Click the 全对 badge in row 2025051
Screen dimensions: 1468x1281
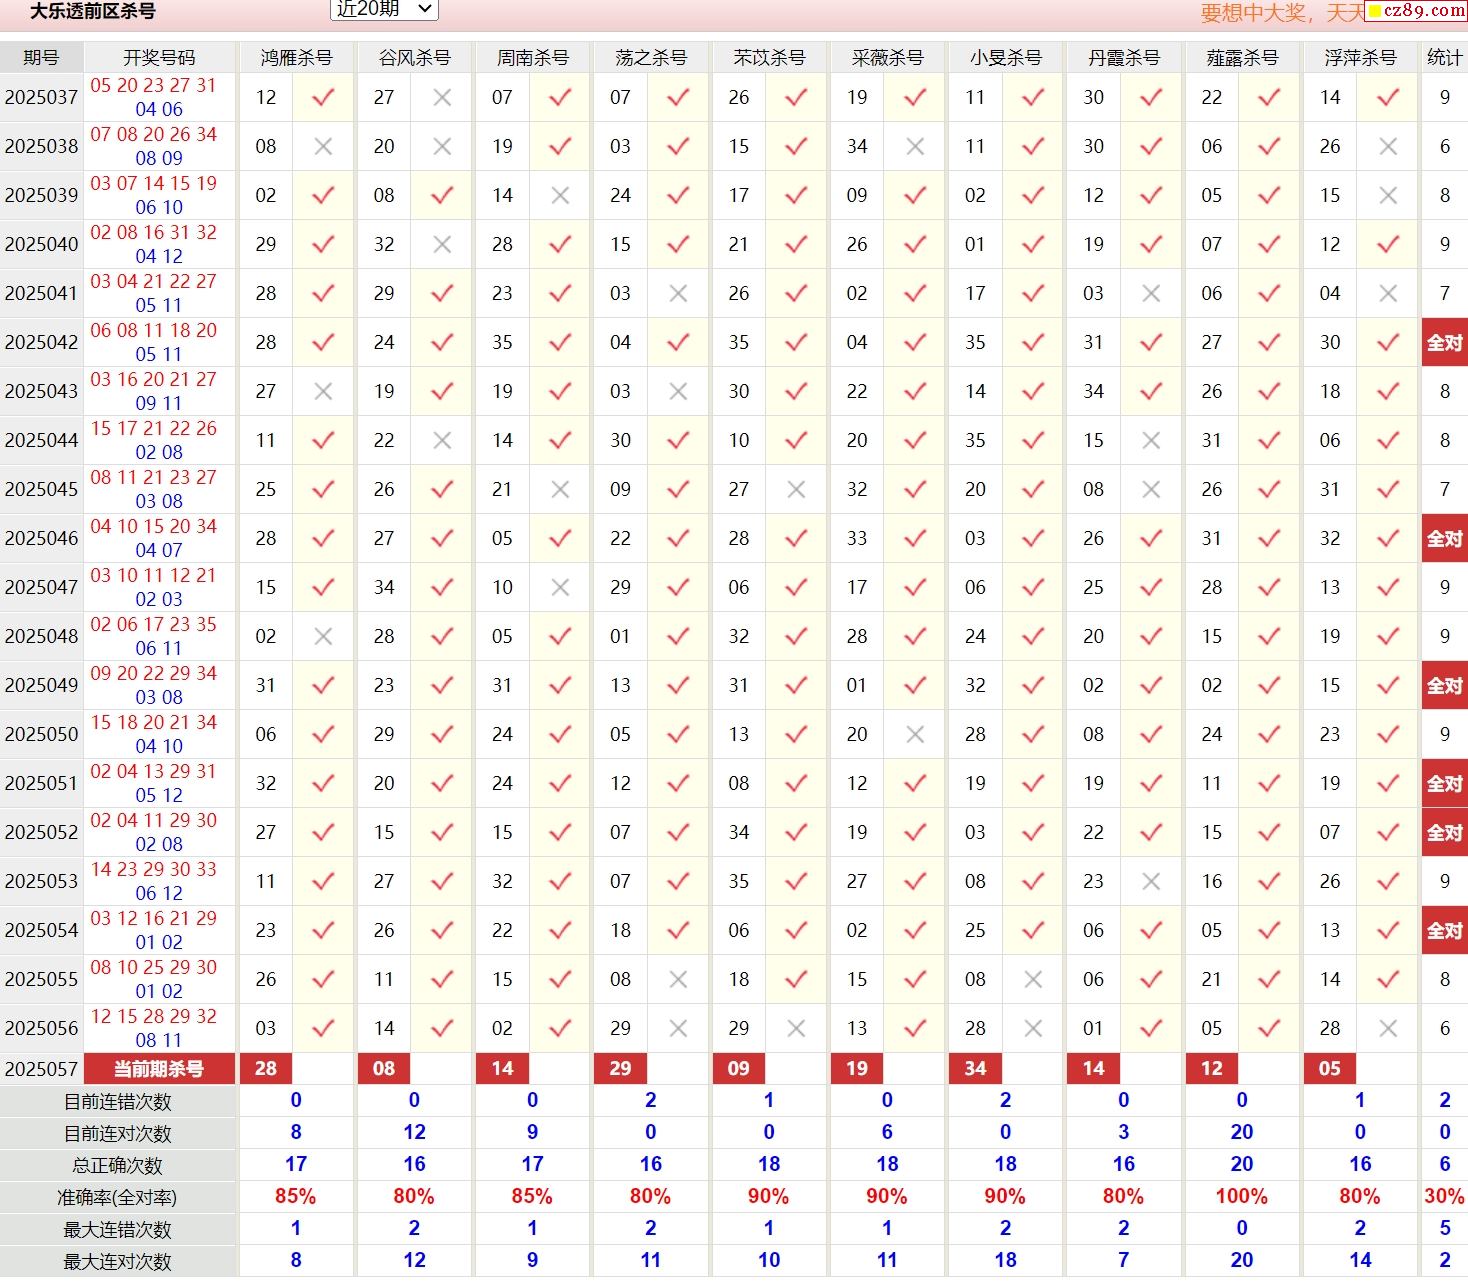coord(1444,783)
